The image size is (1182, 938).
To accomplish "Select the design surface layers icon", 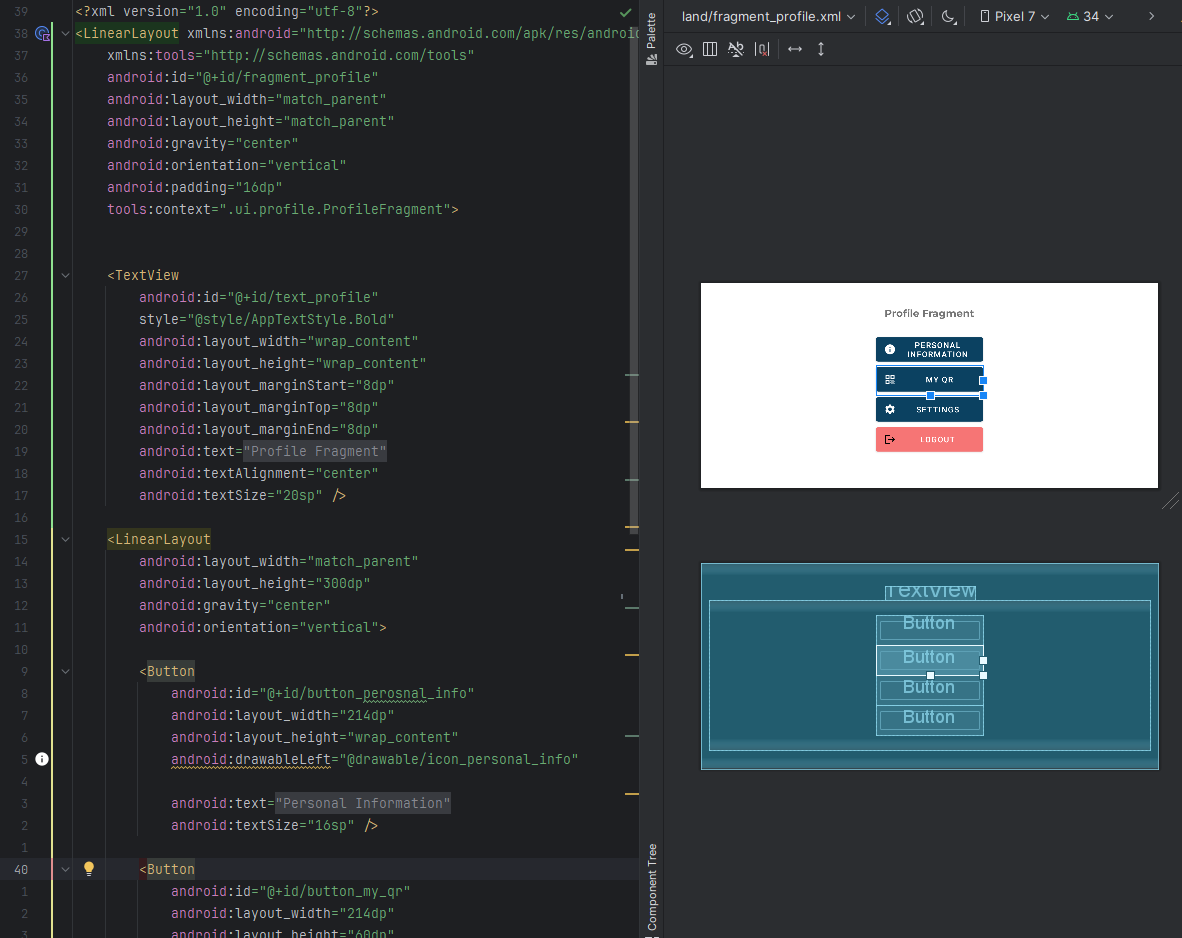I will tap(883, 17).
